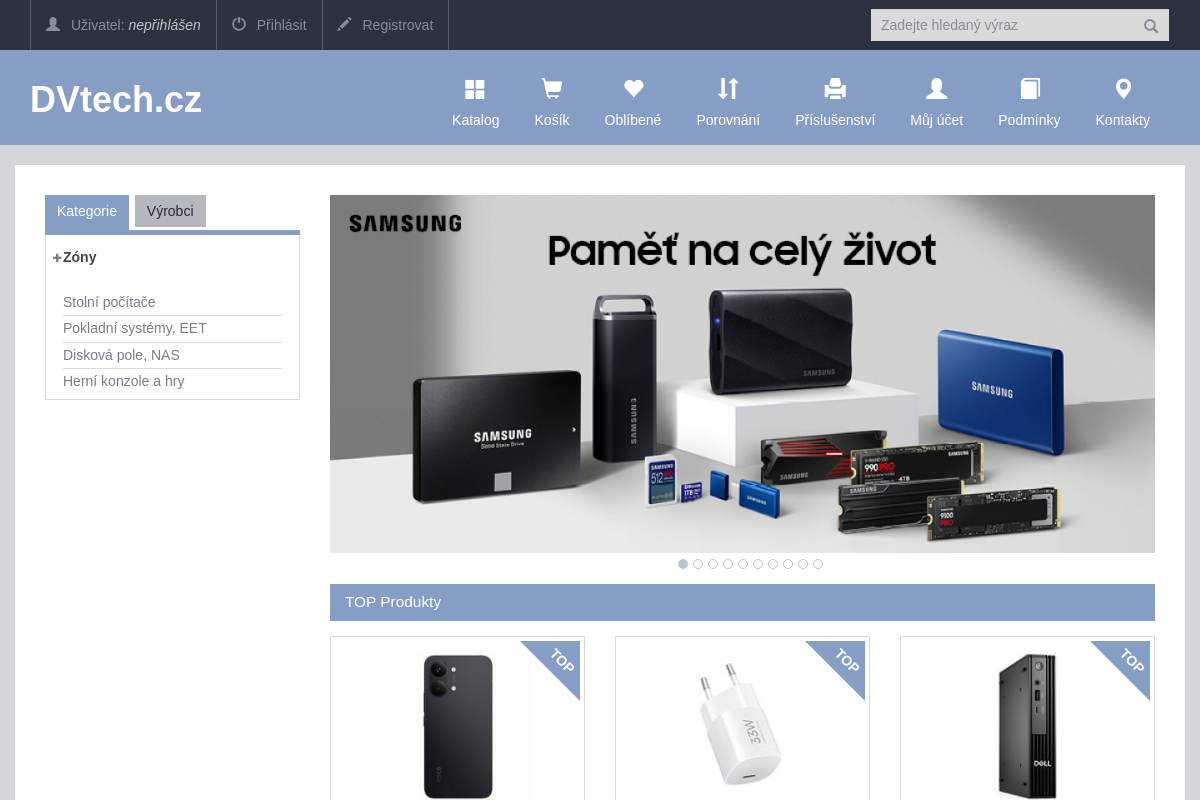Open the Kontakty map pin icon
Viewport: 1200px width, 800px height.
[x=1123, y=89]
